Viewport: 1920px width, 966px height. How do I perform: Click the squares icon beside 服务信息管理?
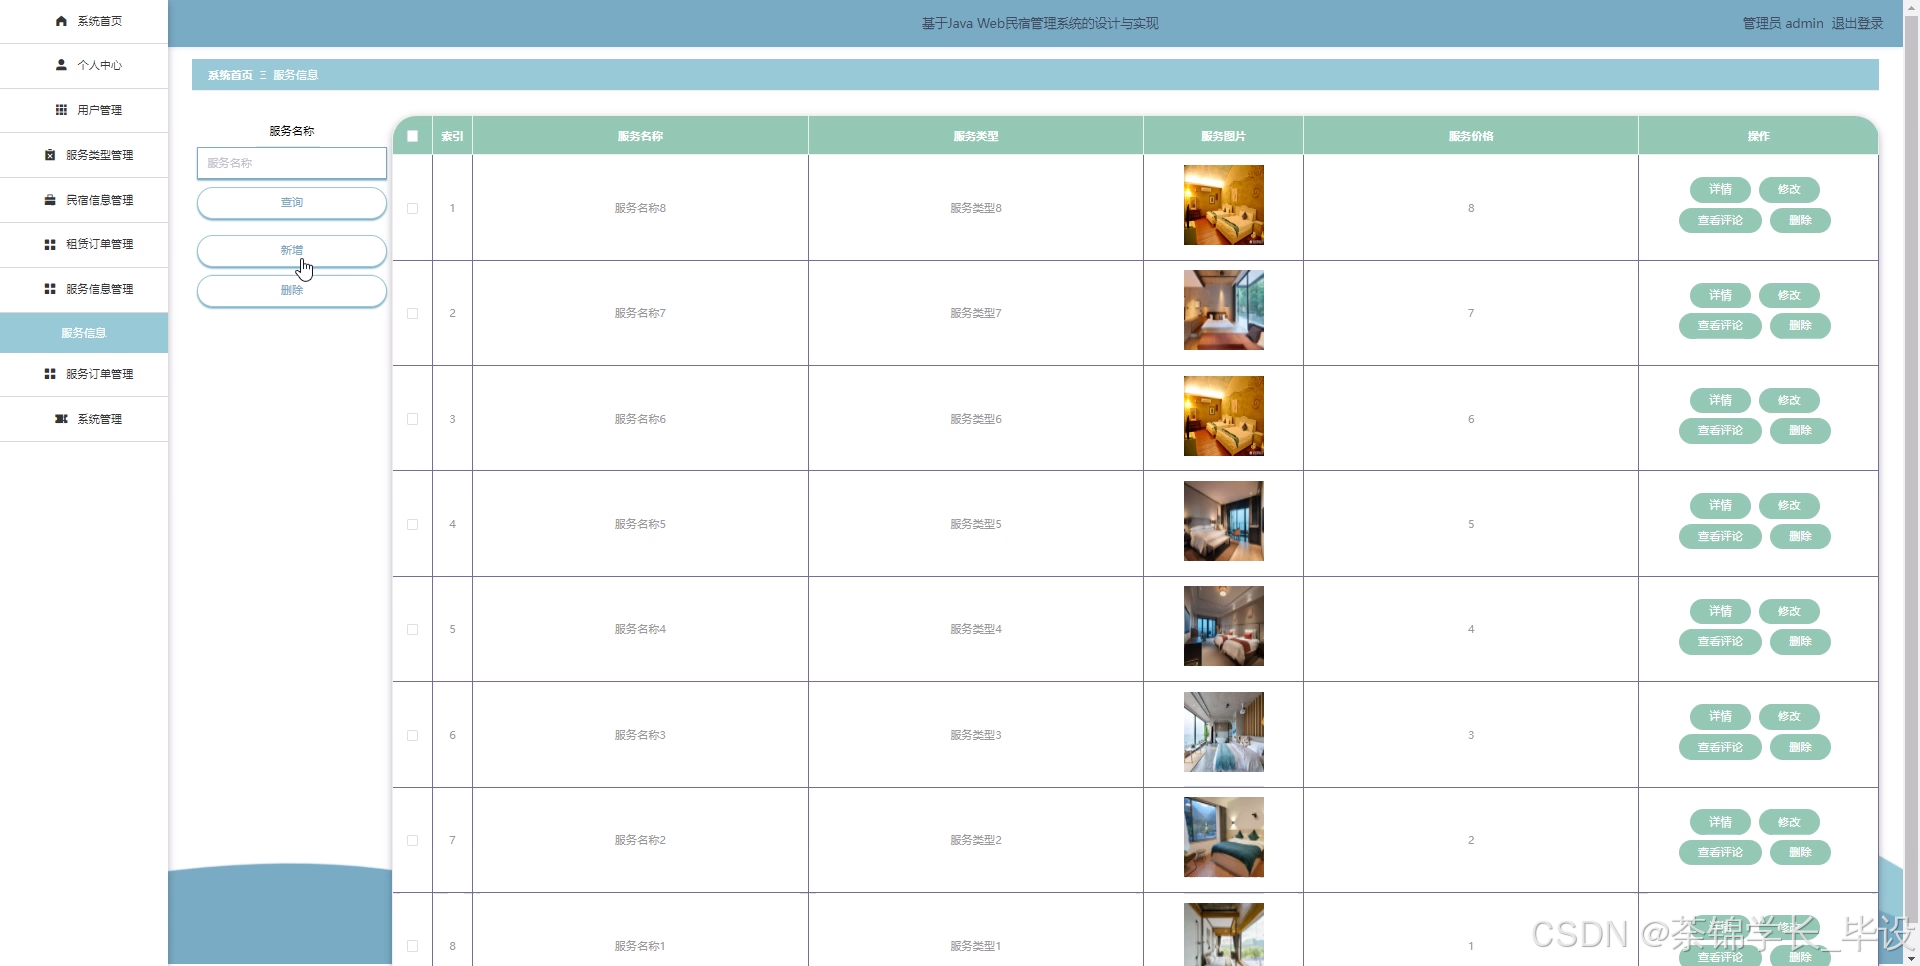pyautogui.click(x=50, y=289)
